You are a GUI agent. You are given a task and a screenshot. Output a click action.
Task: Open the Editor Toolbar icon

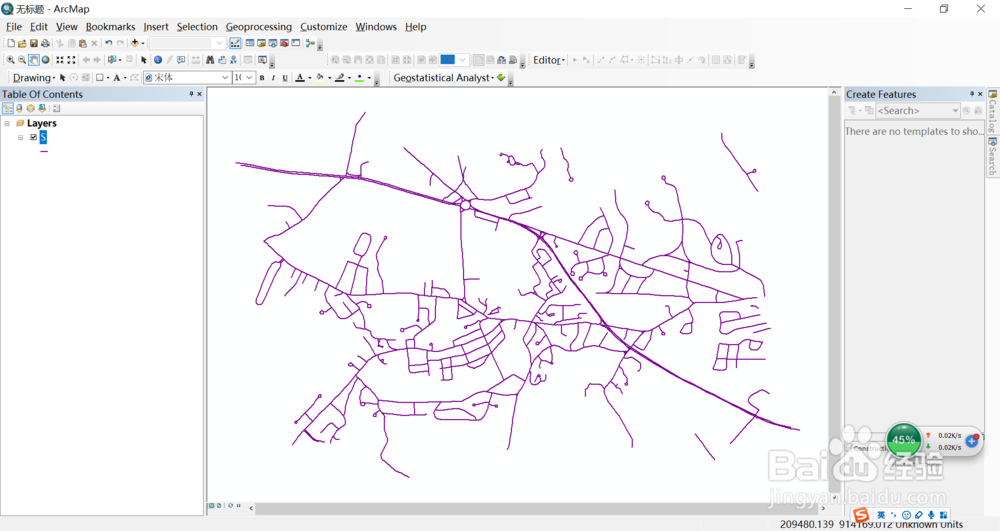pyautogui.click(x=235, y=43)
